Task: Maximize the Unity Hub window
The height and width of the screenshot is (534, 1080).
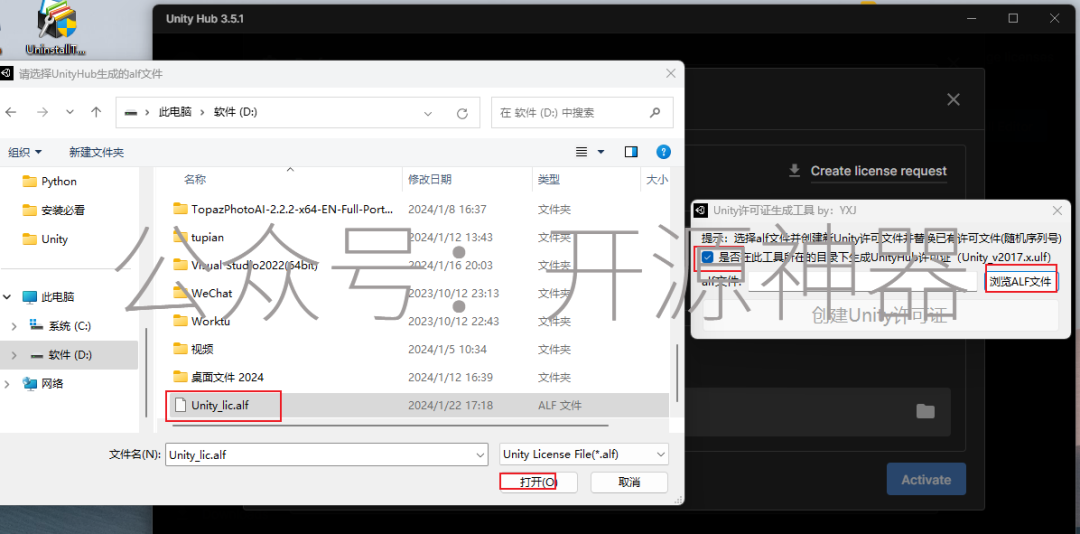Action: tap(1013, 19)
